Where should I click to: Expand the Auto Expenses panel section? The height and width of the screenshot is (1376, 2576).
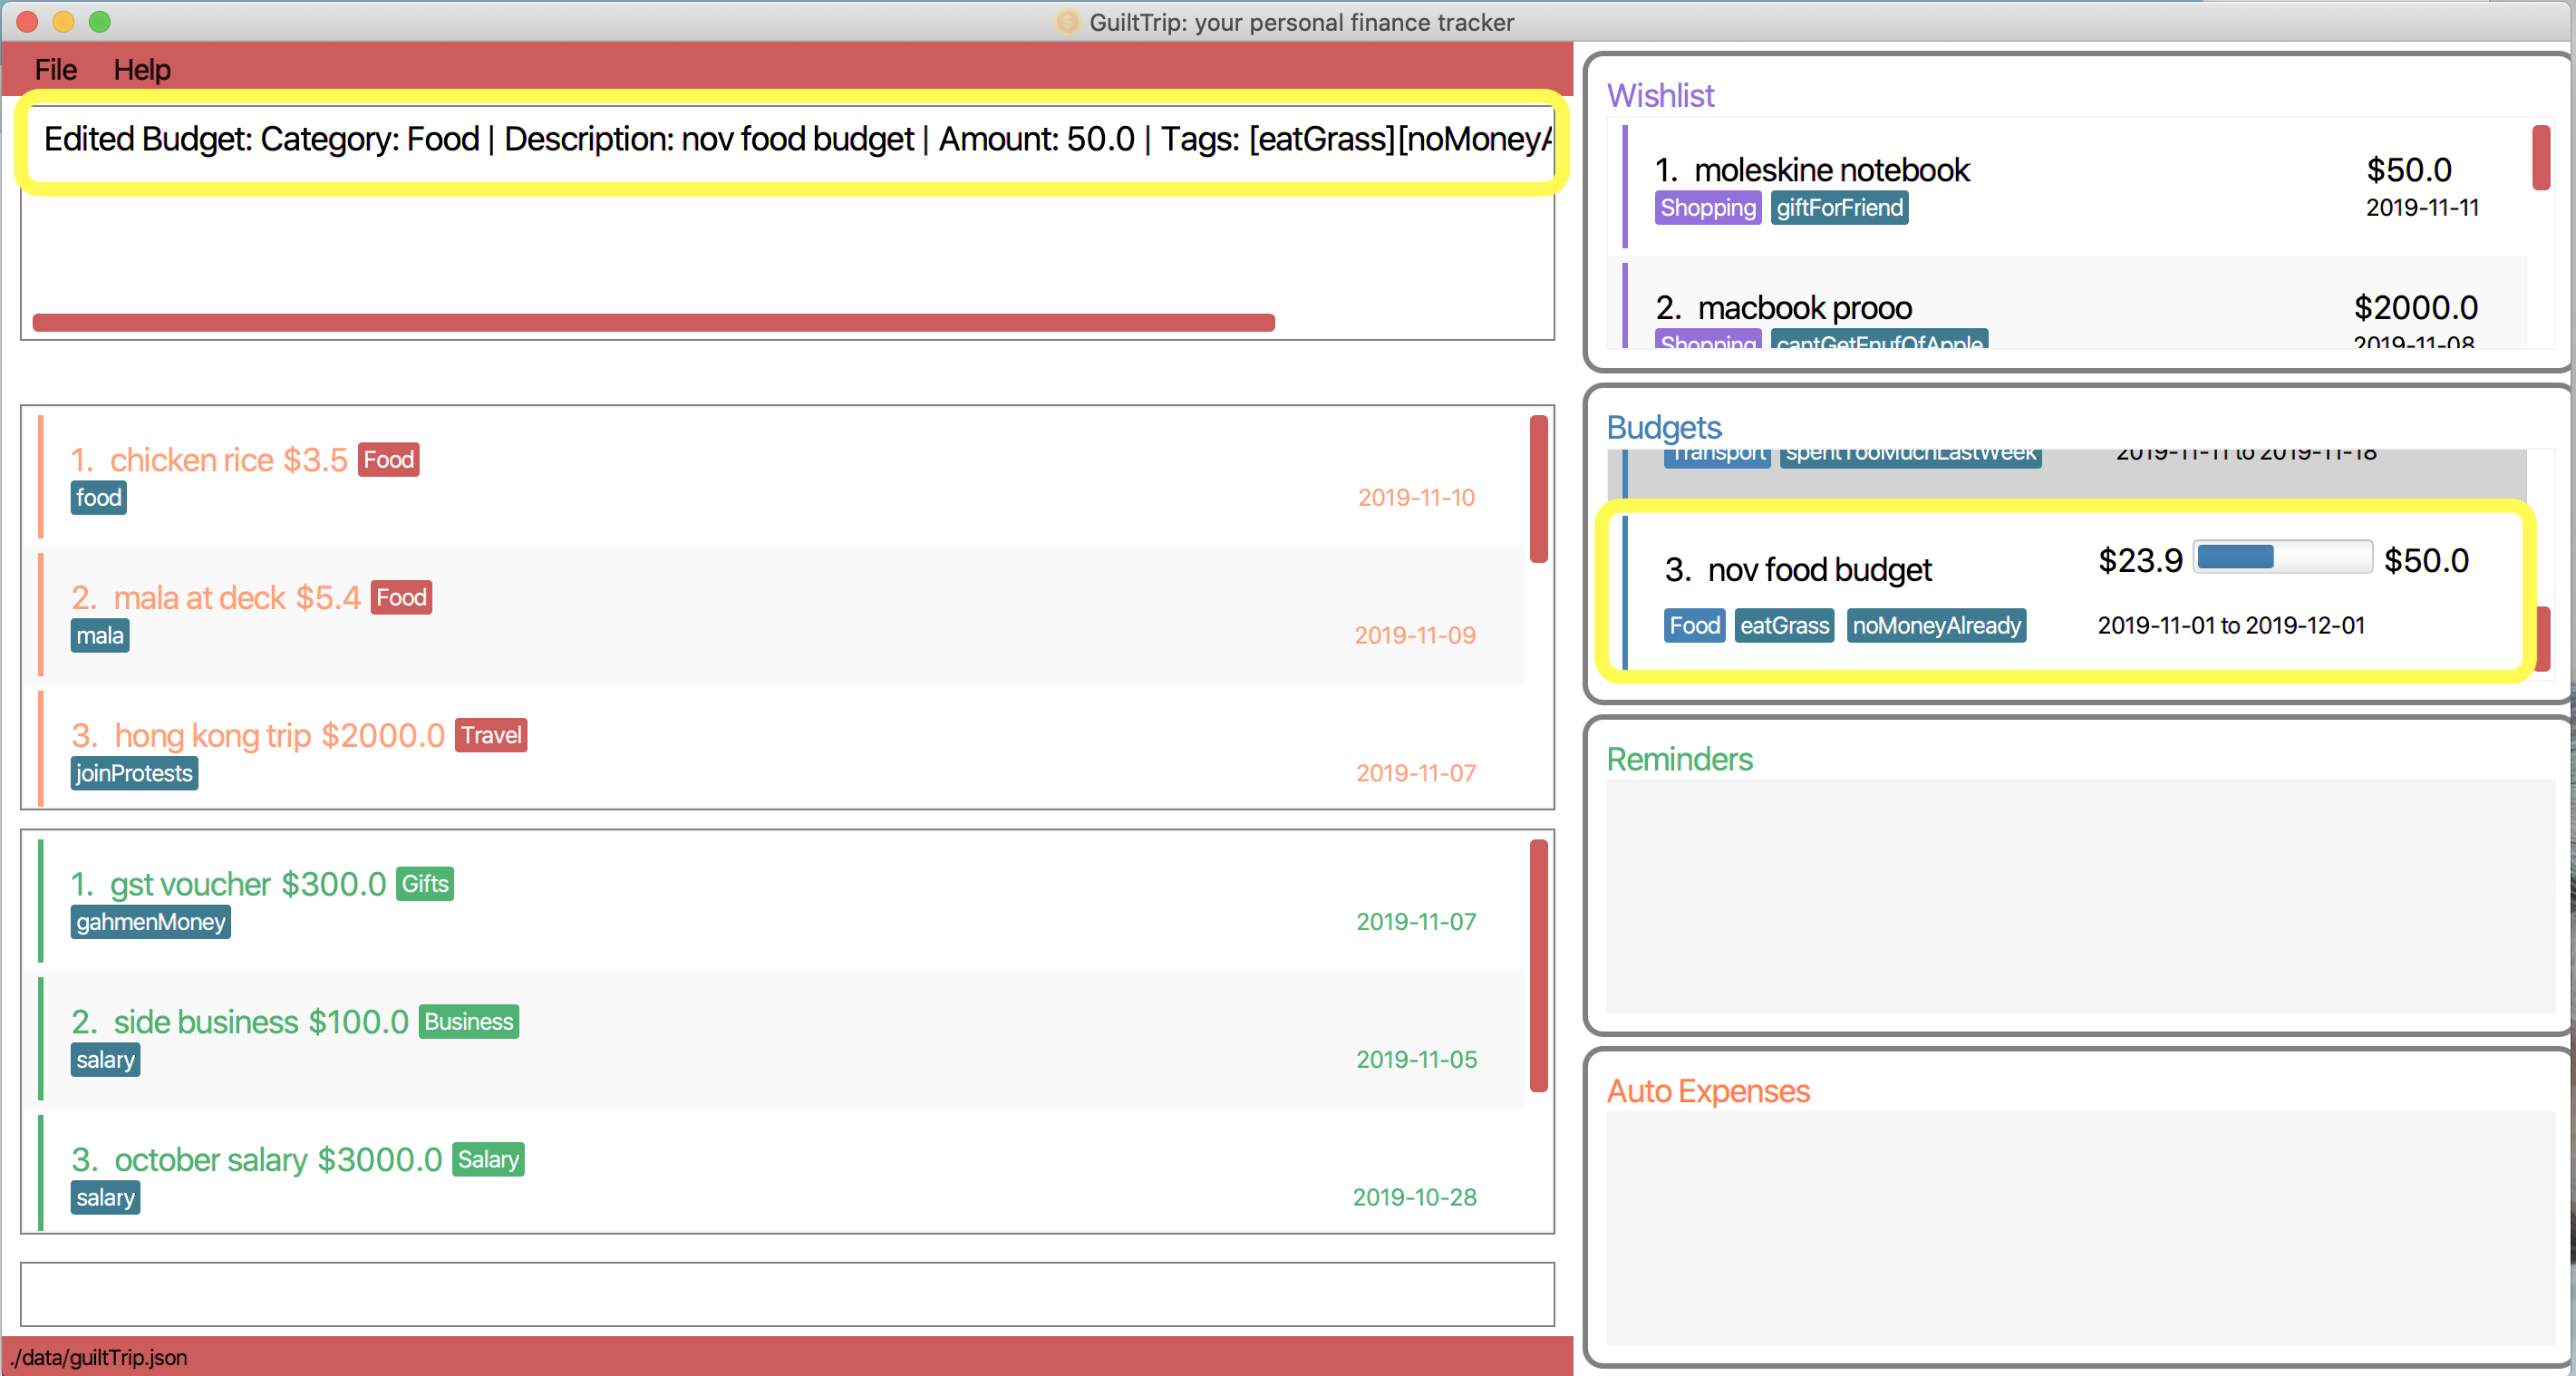[1709, 1091]
